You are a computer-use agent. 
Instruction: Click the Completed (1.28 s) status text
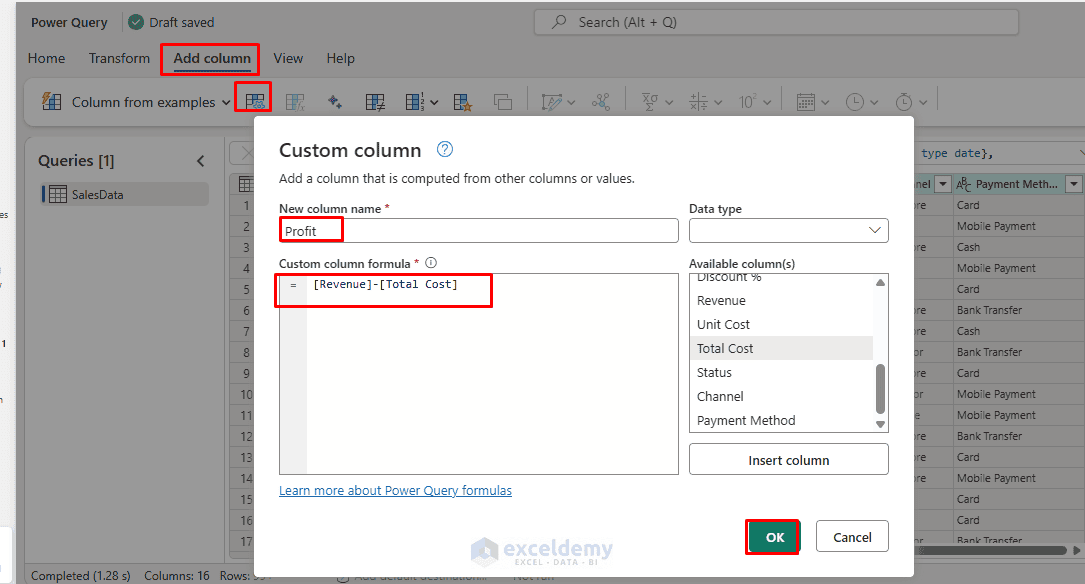click(80, 576)
